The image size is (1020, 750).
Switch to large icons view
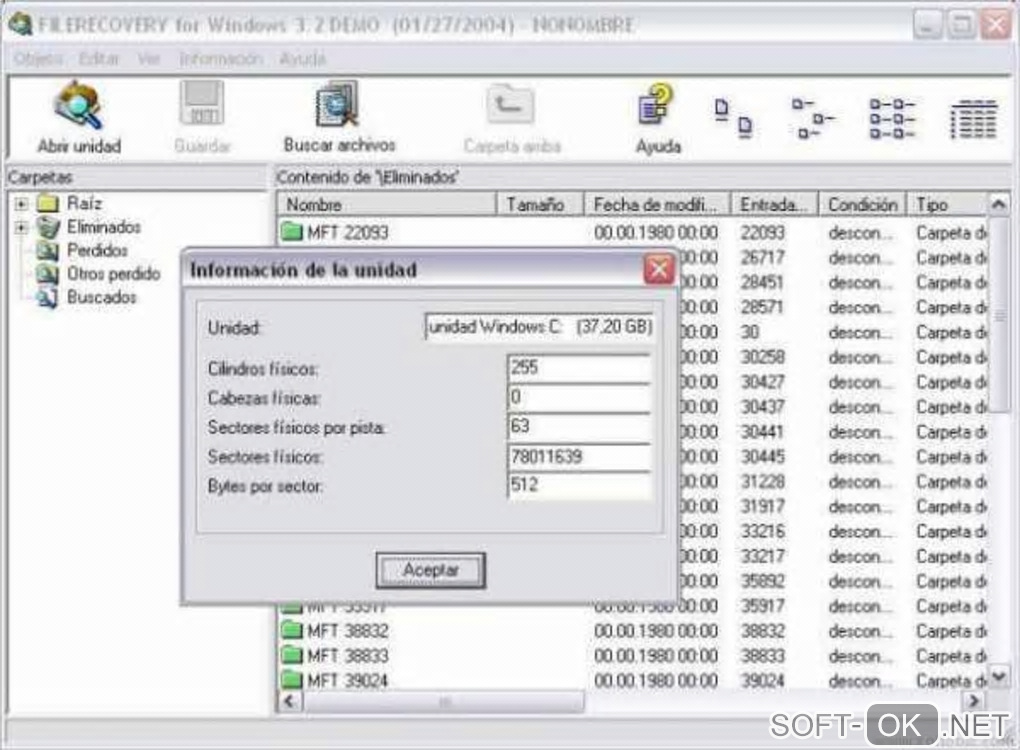pos(733,118)
